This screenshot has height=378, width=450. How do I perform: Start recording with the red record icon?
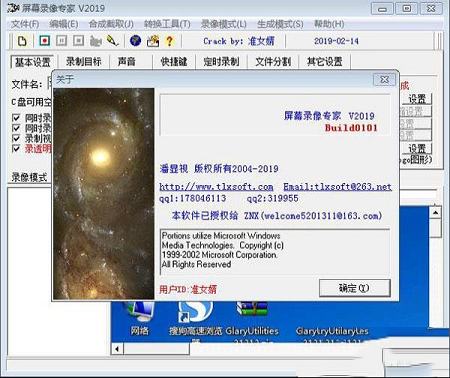[44, 41]
